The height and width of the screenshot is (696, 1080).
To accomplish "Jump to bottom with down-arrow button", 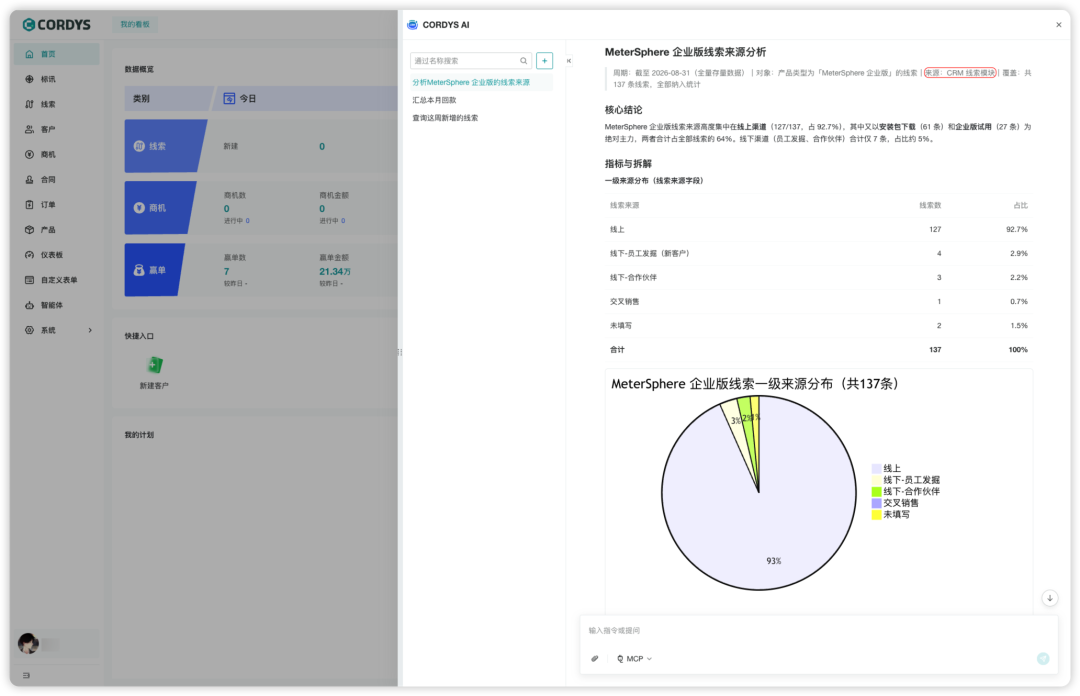I will click(x=1050, y=598).
